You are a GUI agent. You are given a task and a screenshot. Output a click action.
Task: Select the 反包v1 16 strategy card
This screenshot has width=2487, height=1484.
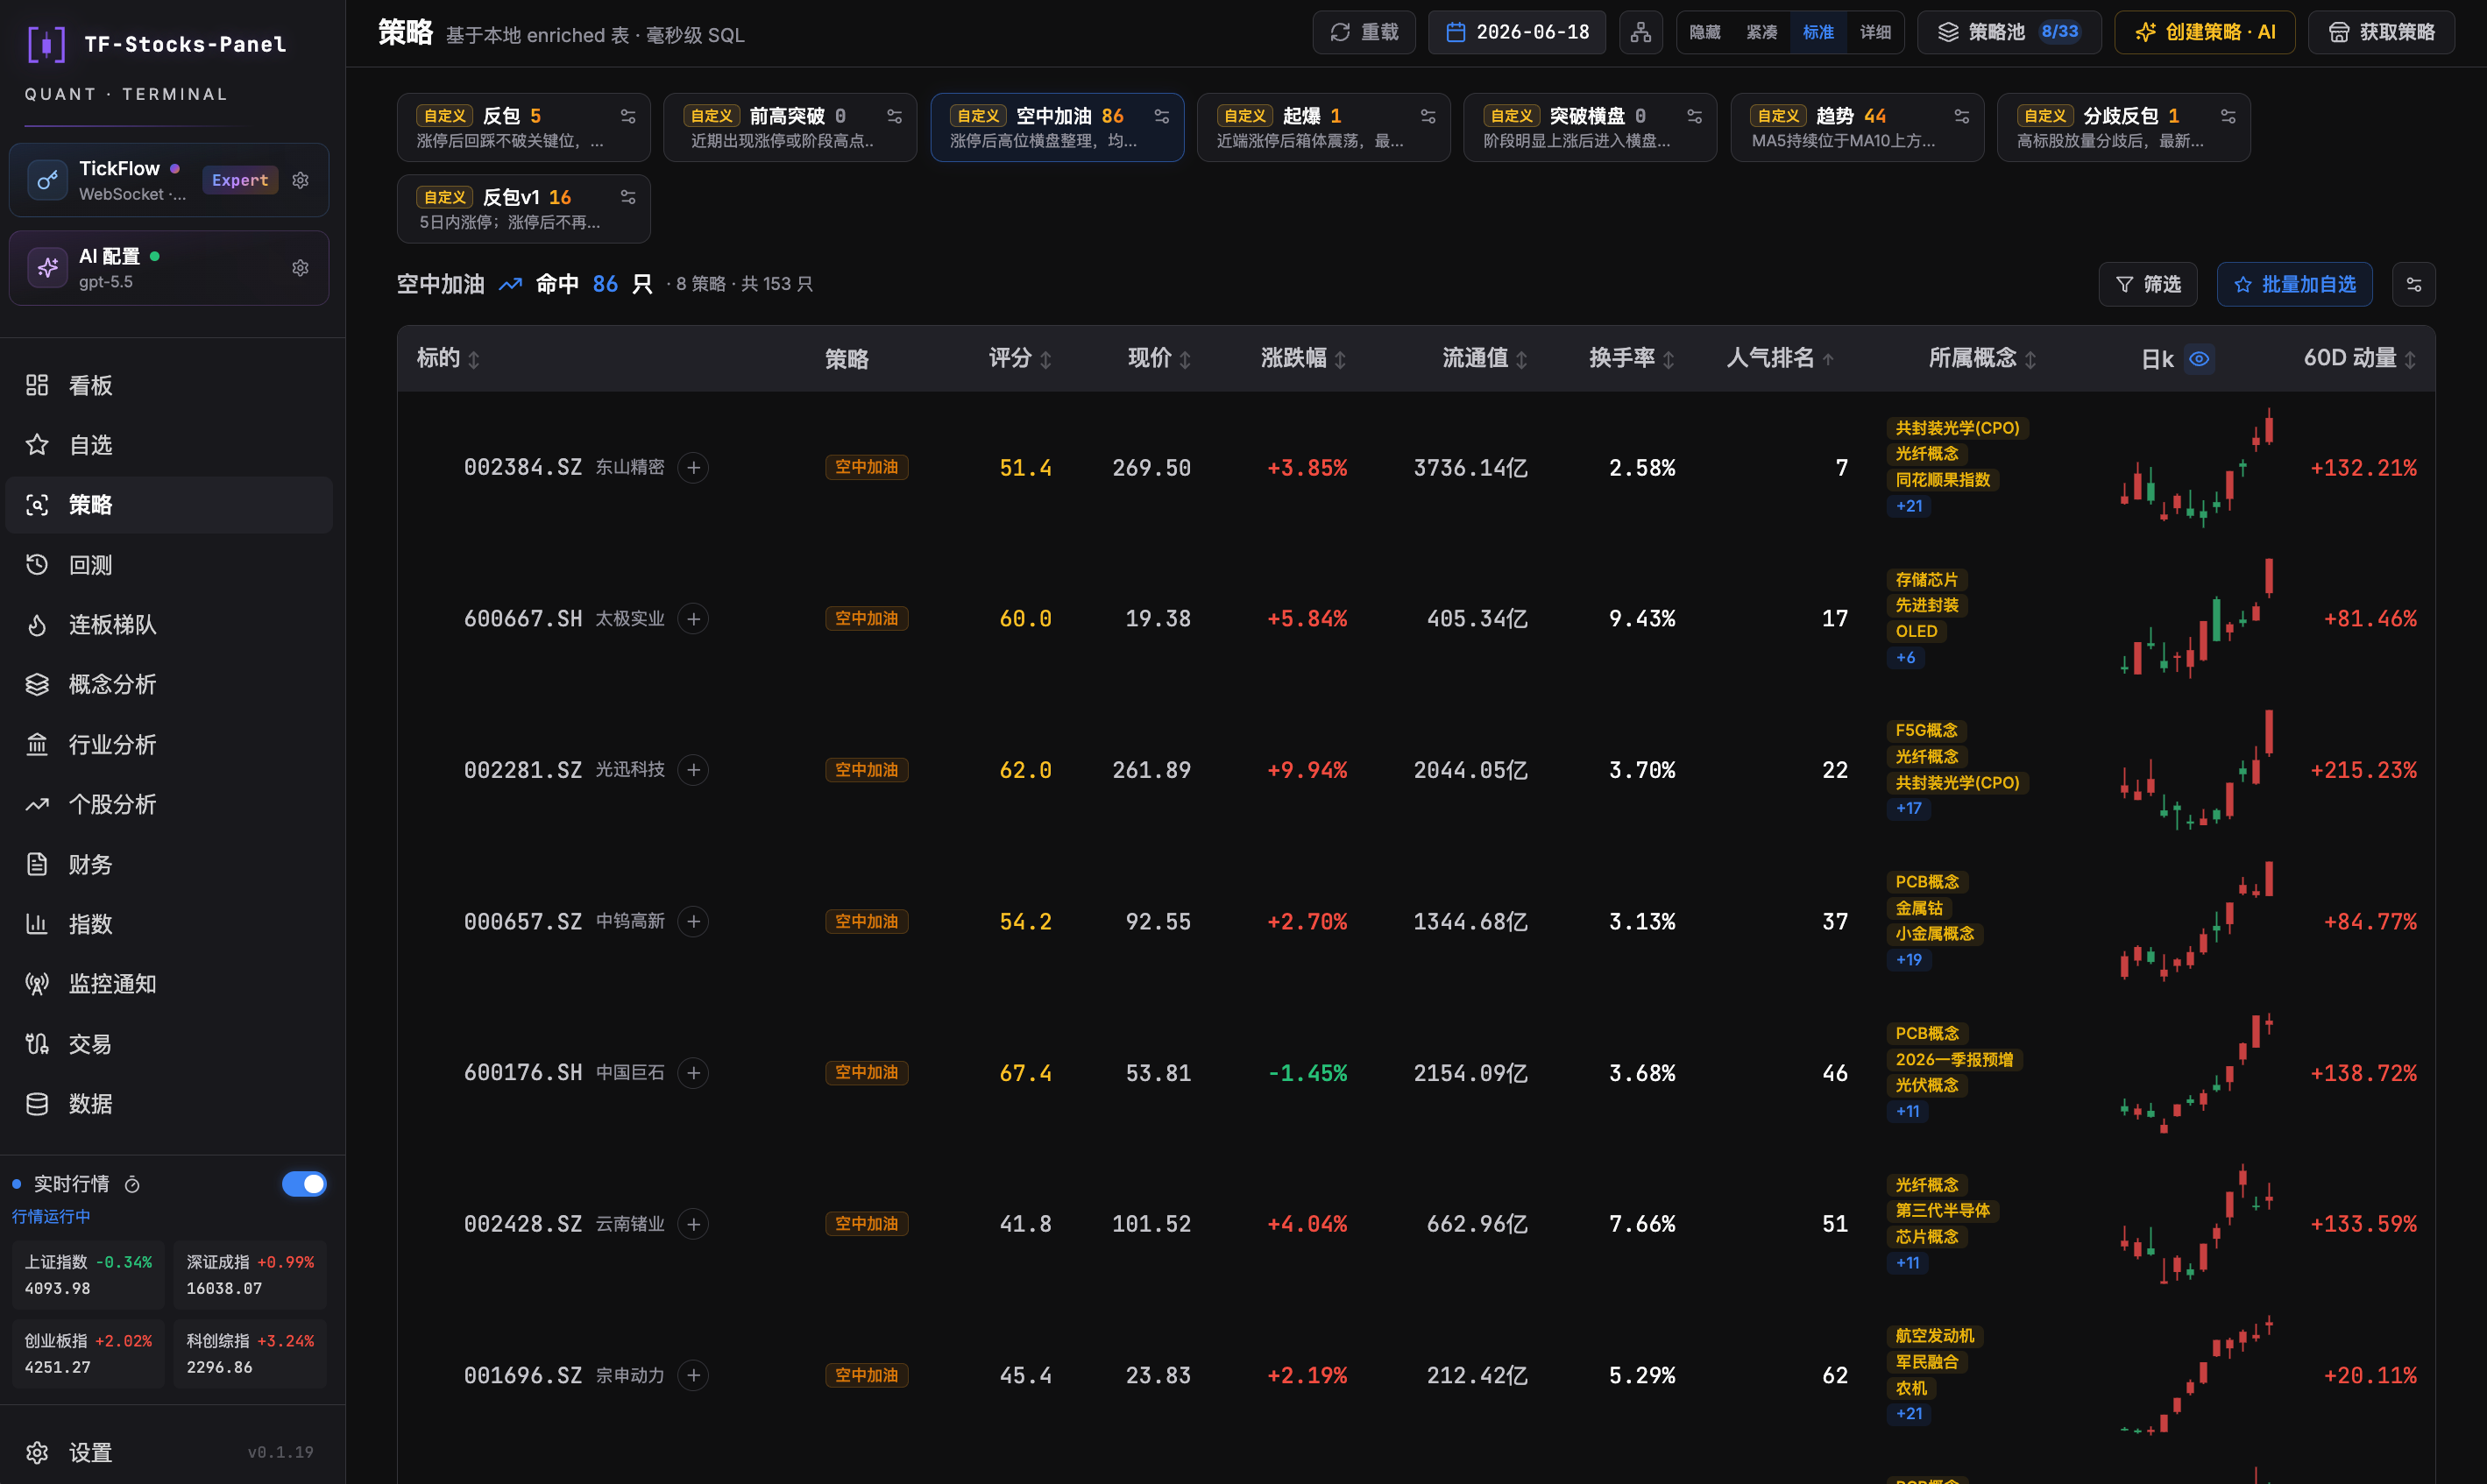523,208
